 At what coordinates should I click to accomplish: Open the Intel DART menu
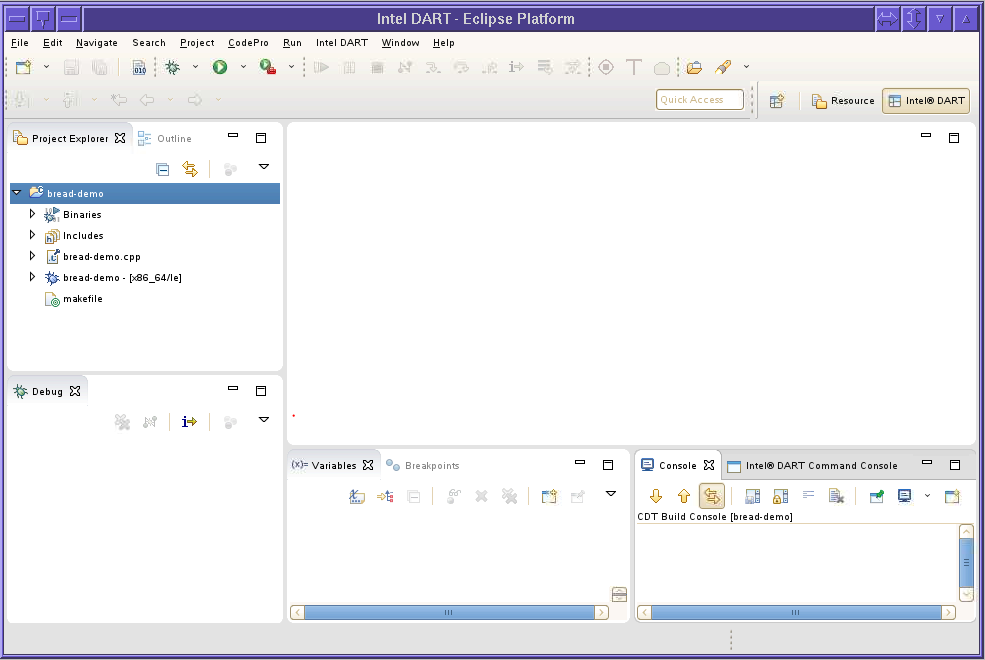click(341, 43)
